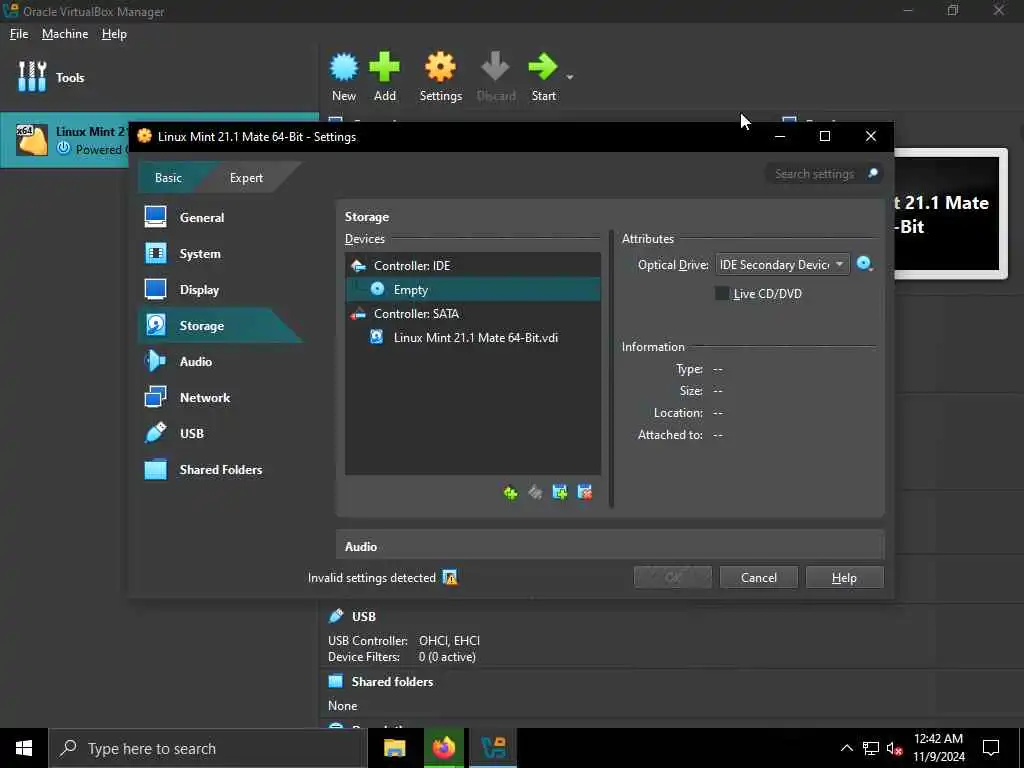This screenshot has width=1024, height=768.
Task: Switch to the Expert settings tab
Action: tap(246, 178)
